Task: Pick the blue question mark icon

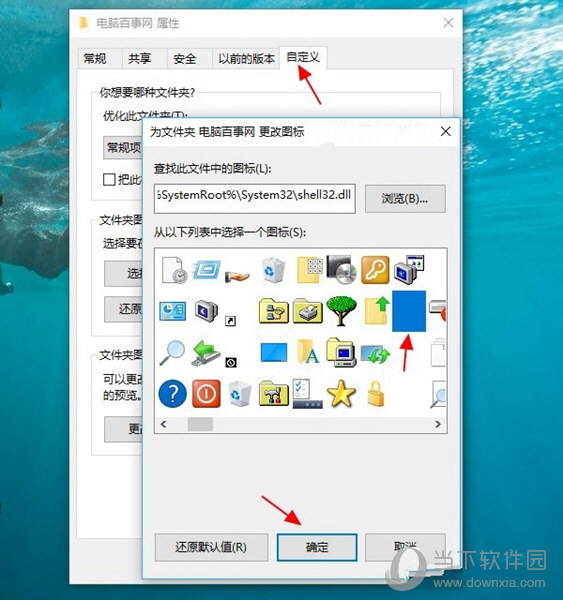Action: click(x=172, y=393)
